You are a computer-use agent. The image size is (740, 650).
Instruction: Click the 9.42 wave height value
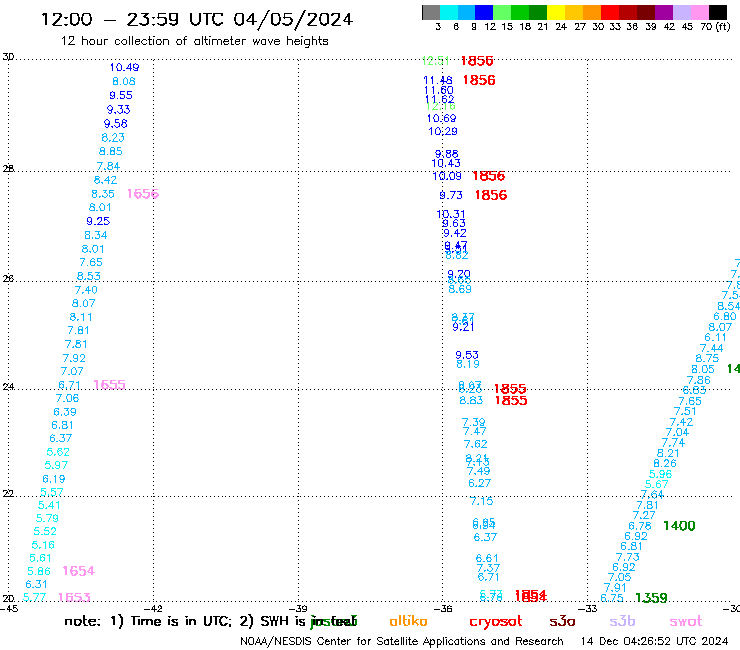(455, 233)
